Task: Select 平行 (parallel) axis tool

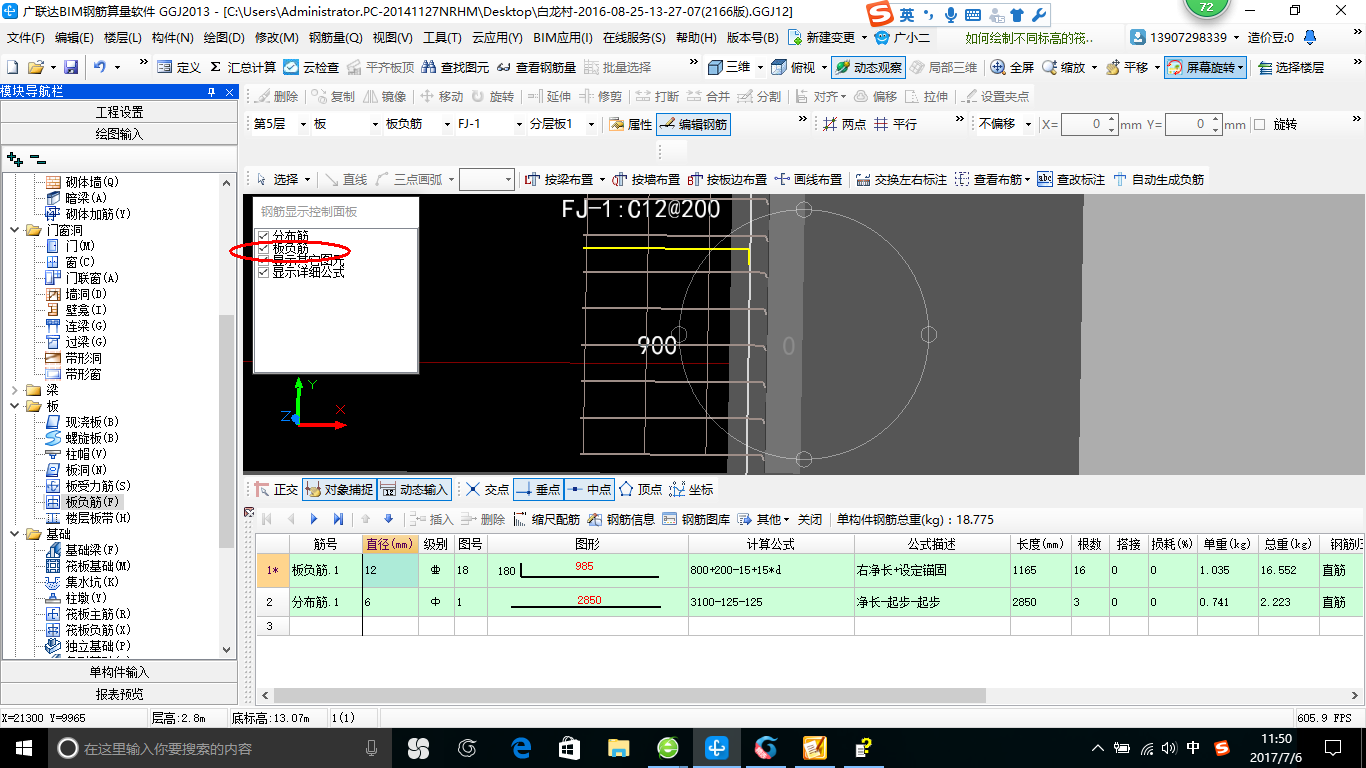Action: coord(895,124)
